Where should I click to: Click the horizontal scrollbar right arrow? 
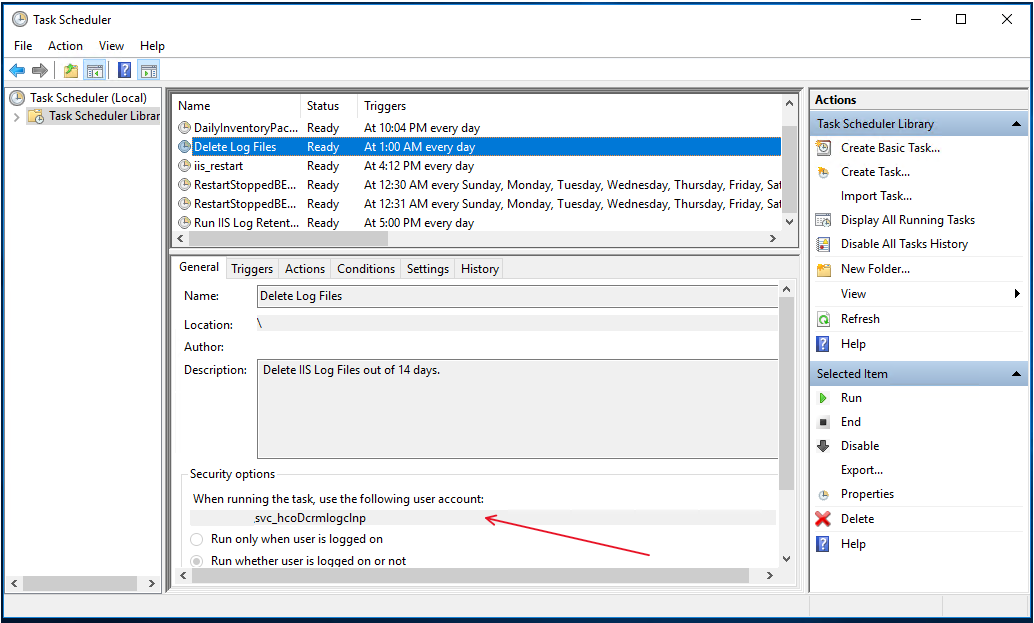point(773,238)
